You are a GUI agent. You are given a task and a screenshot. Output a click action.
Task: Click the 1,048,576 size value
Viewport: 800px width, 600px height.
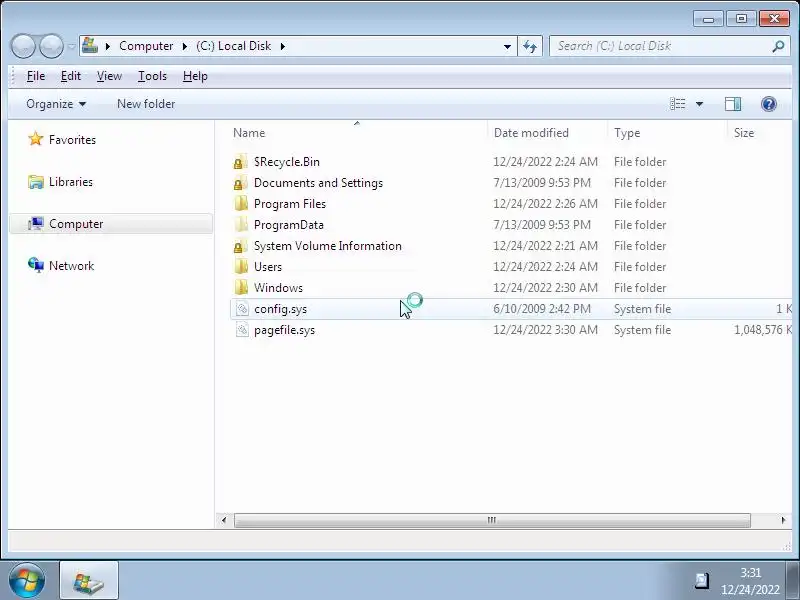(x=758, y=330)
